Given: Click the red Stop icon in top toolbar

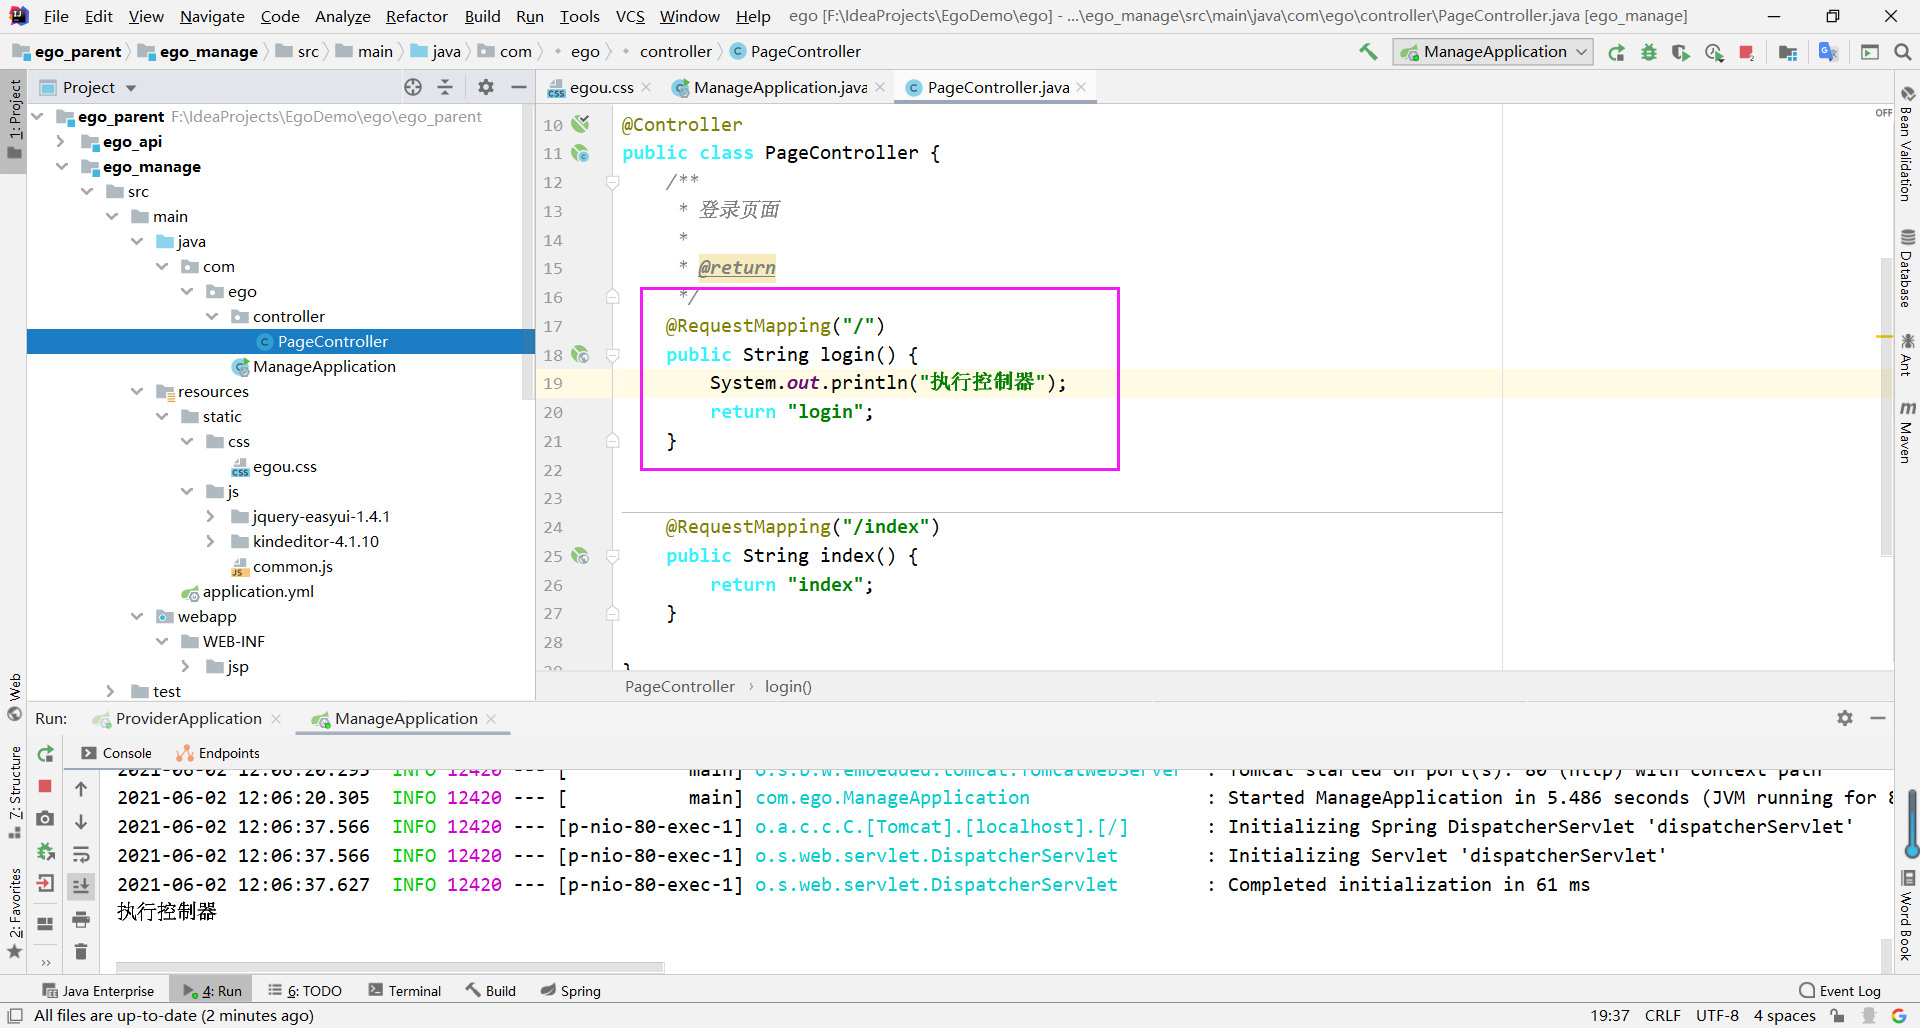Looking at the screenshot, I should click(x=1746, y=52).
